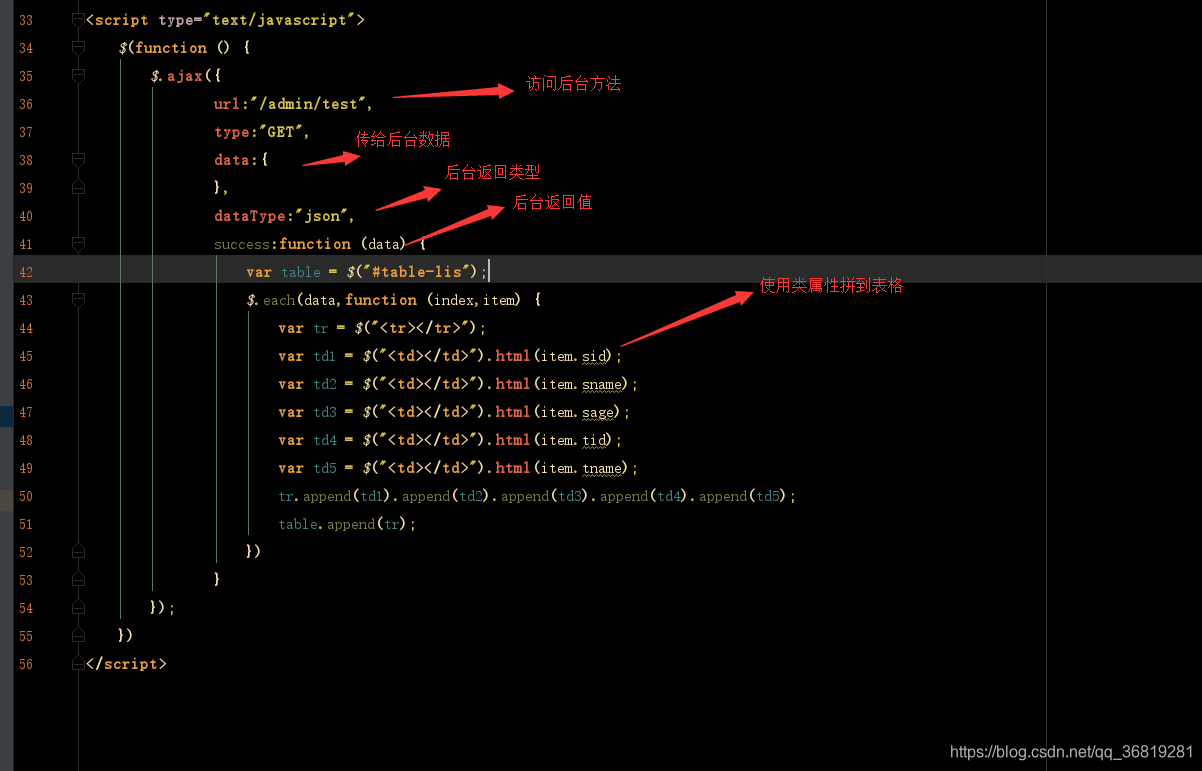Collapse the $(function () block at line 34
The image size is (1202, 771).
pyautogui.click(x=79, y=48)
